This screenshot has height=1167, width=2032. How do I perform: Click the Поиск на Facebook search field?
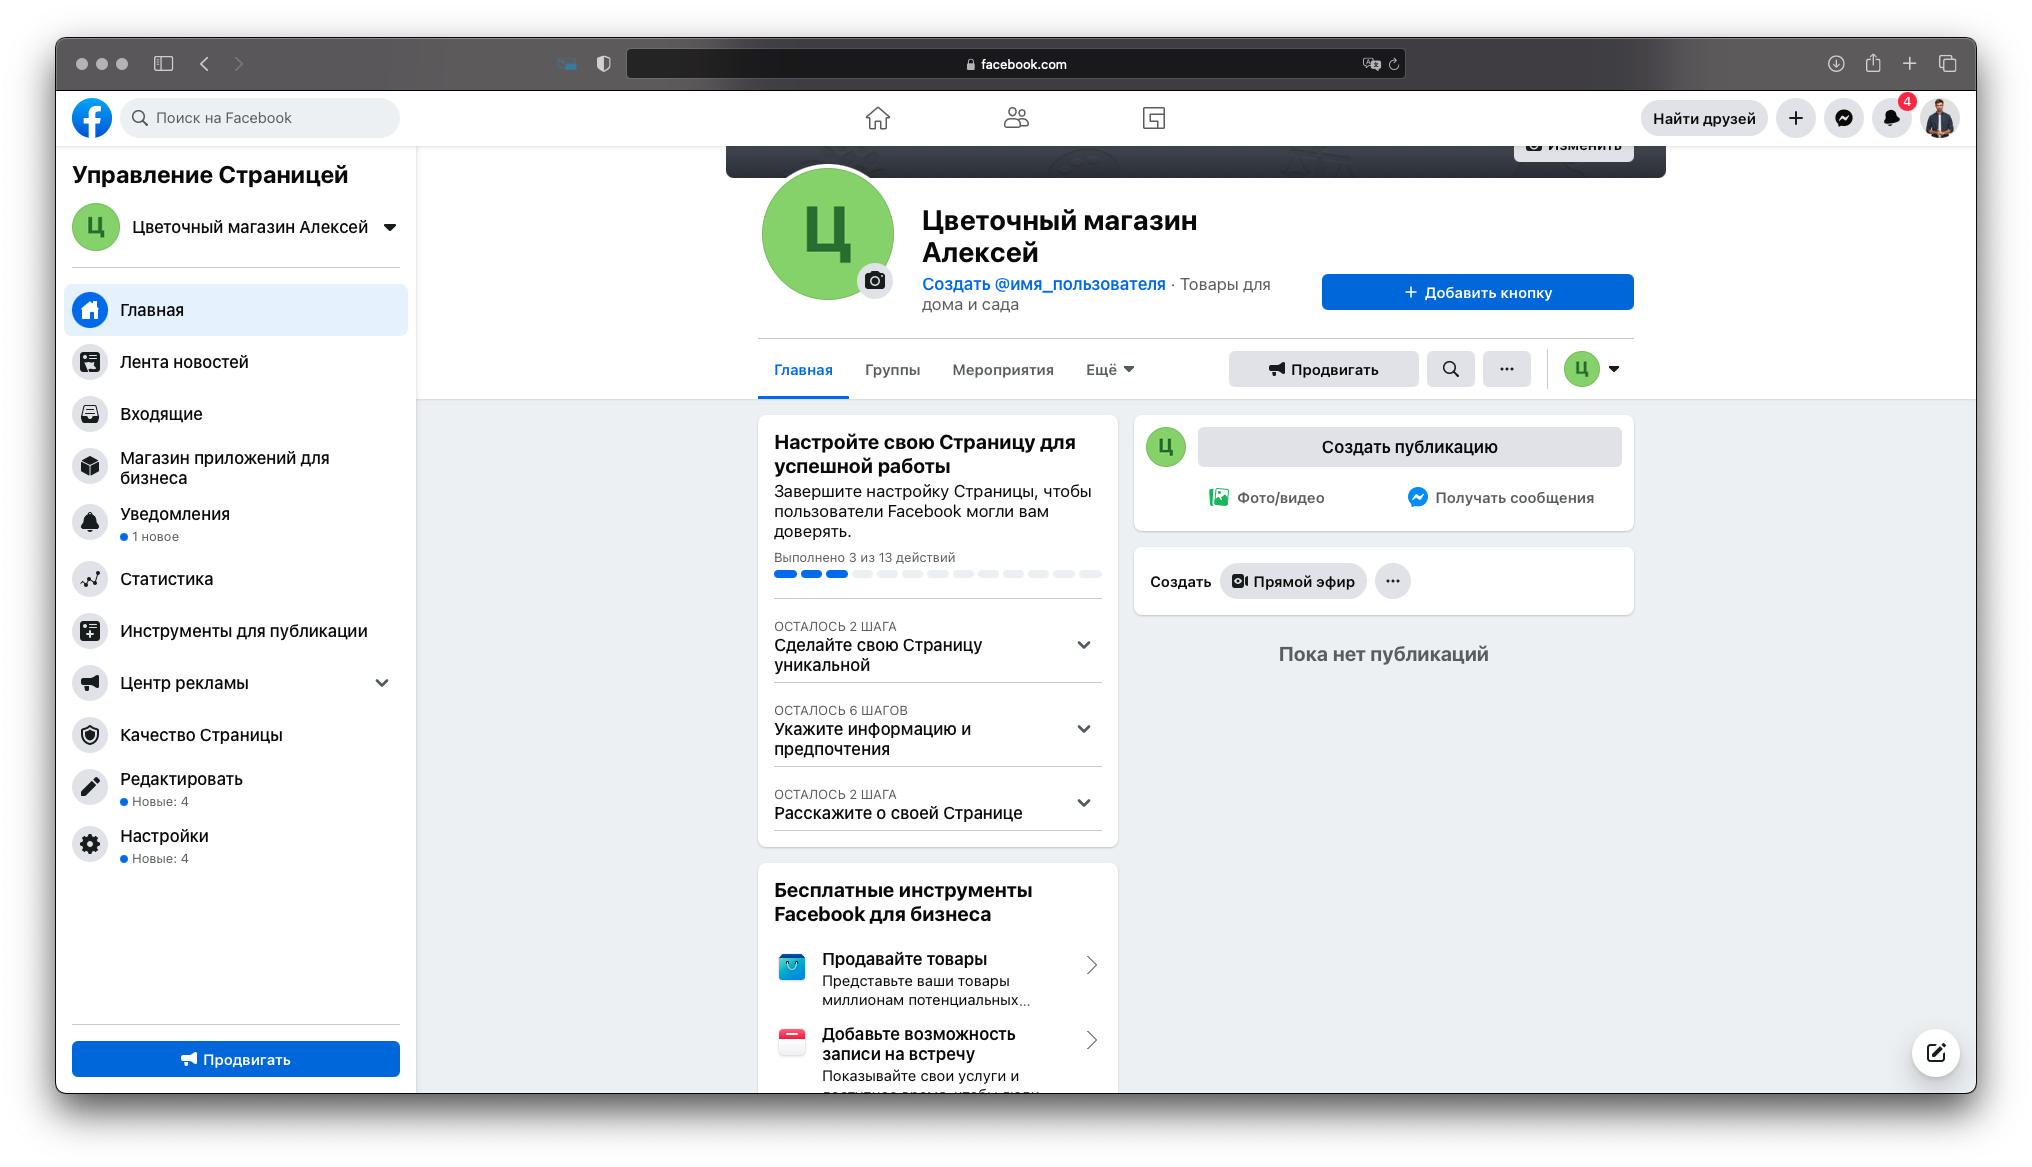pyautogui.click(x=260, y=118)
